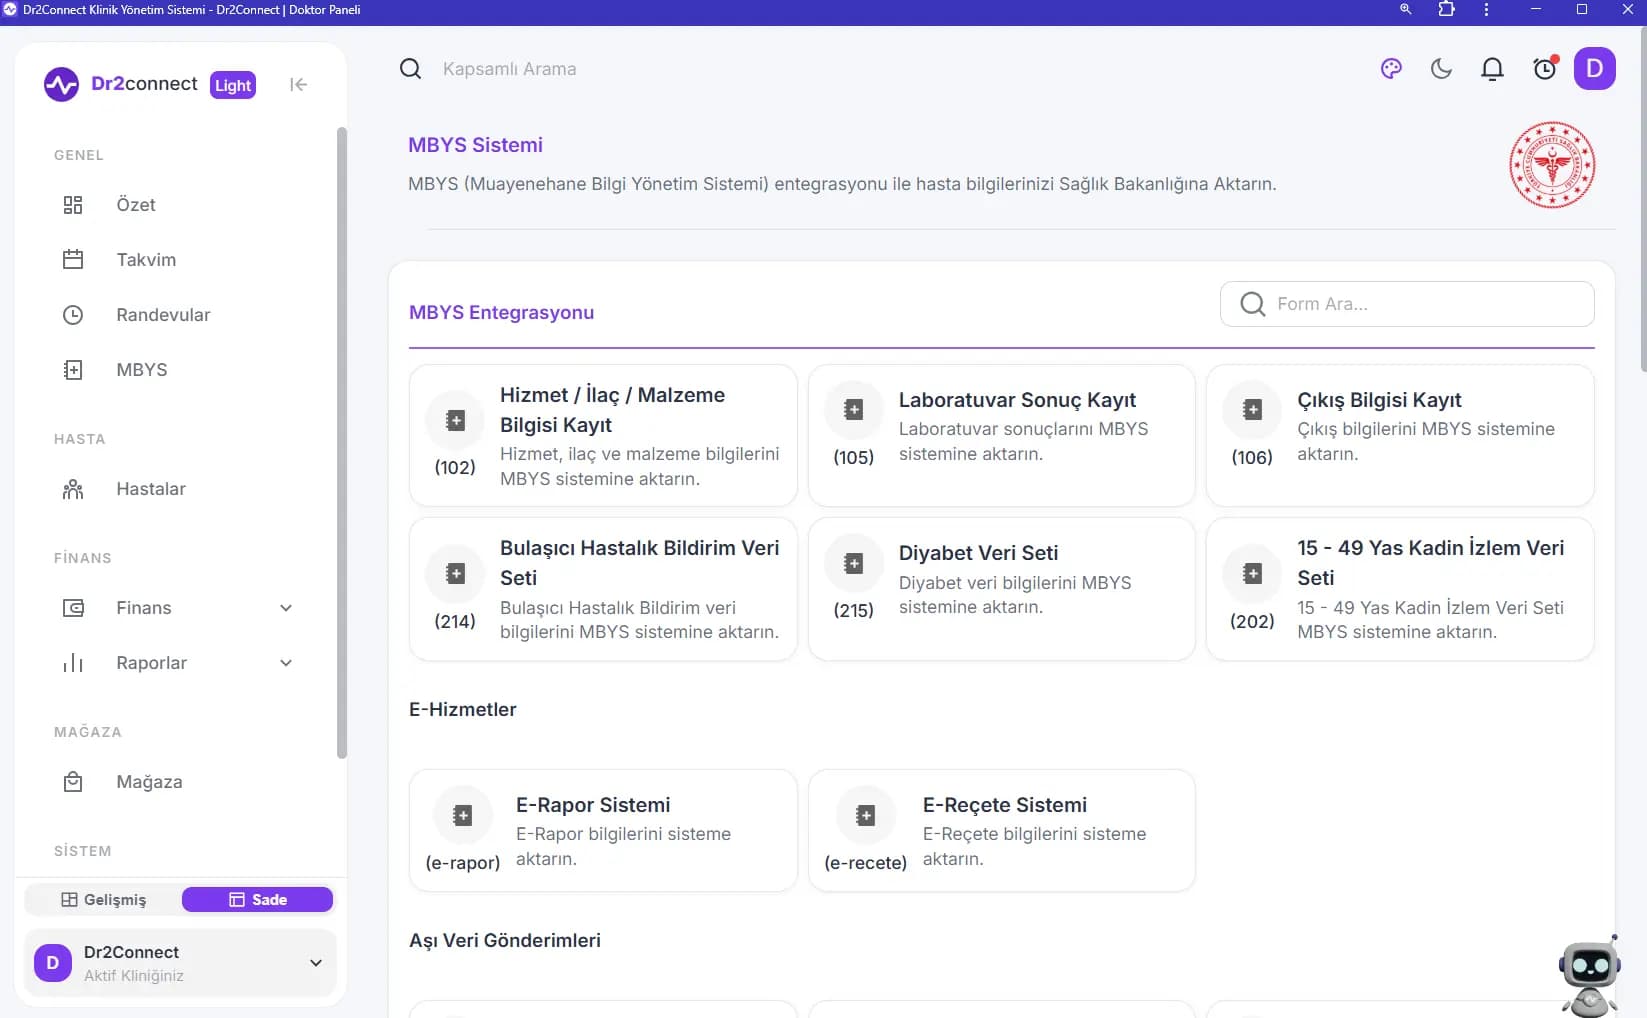
Task: Open E-Reçete Sistemi
Action: [1001, 830]
